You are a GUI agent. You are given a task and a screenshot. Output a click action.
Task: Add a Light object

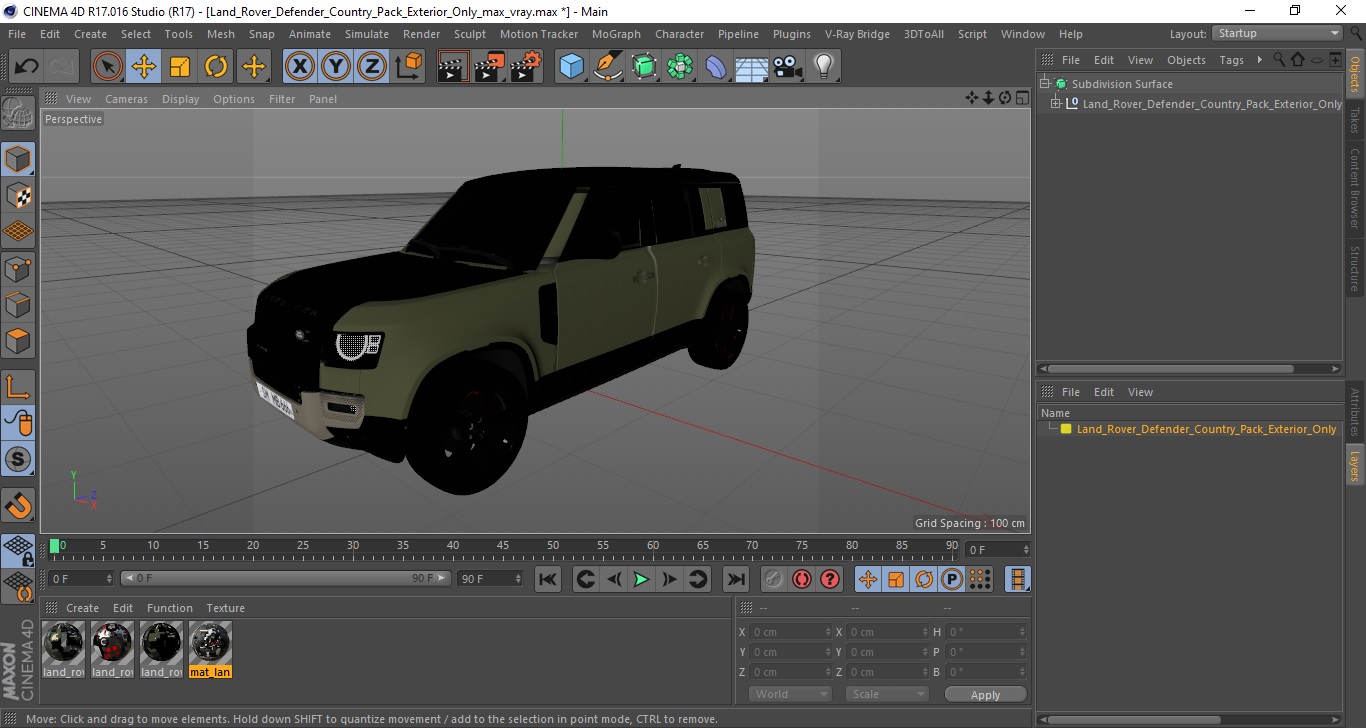[x=824, y=67]
